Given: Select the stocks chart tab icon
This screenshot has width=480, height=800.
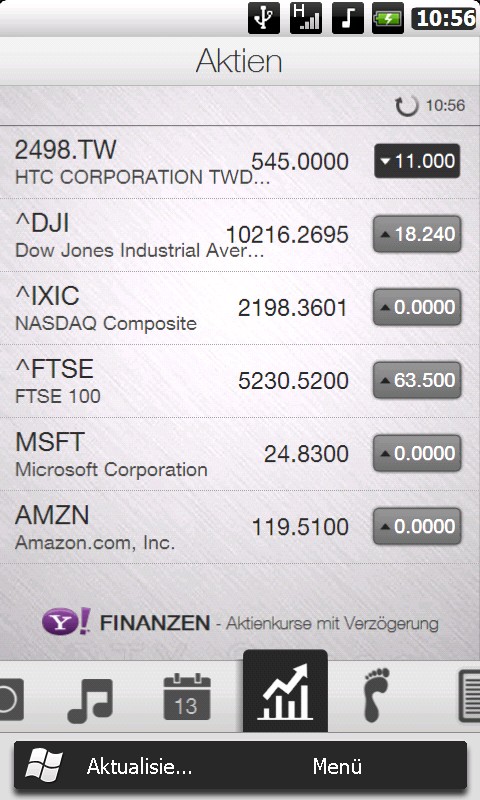Looking at the screenshot, I should click(x=285, y=691).
